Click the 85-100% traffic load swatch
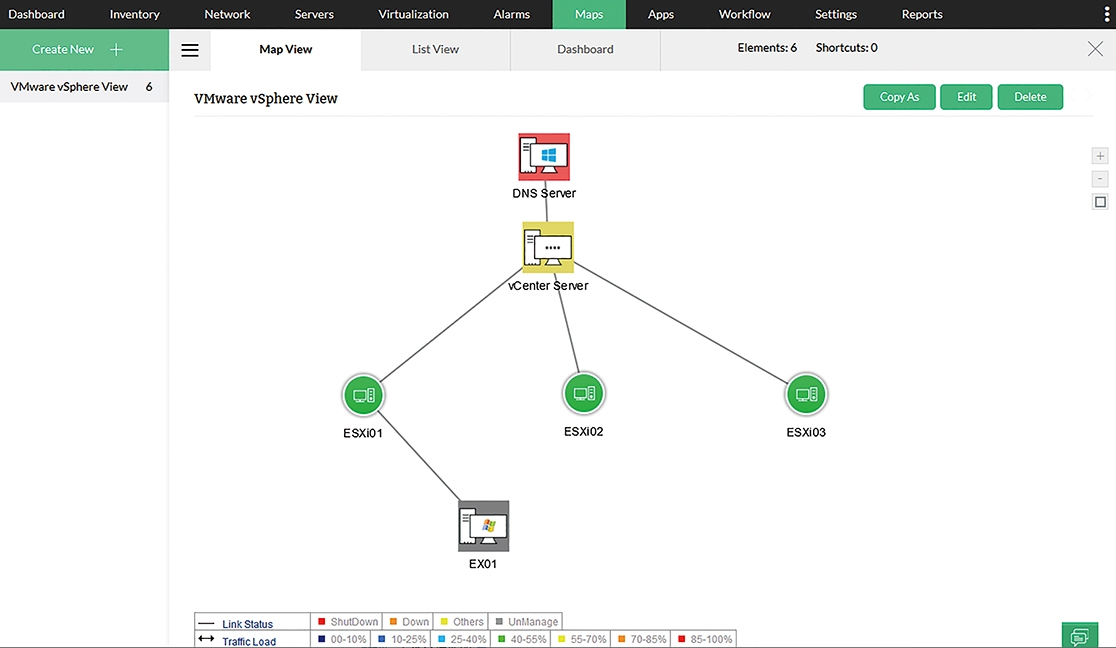Image resolution: width=1116 pixels, height=648 pixels. click(681, 639)
